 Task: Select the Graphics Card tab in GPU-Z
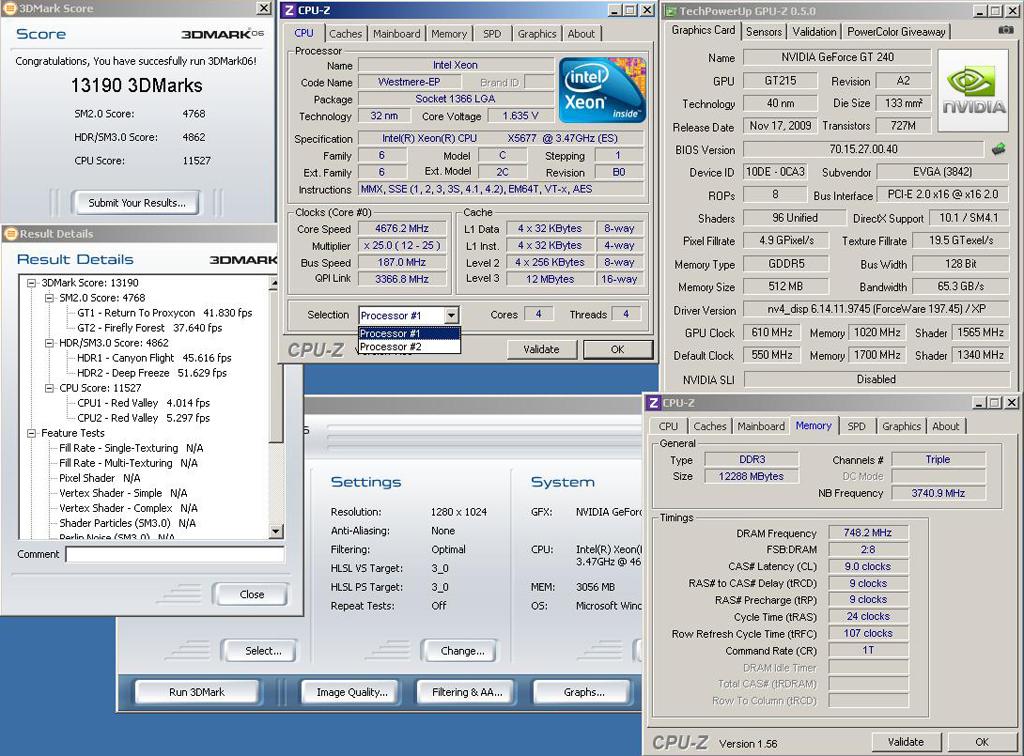click(703, 30)
